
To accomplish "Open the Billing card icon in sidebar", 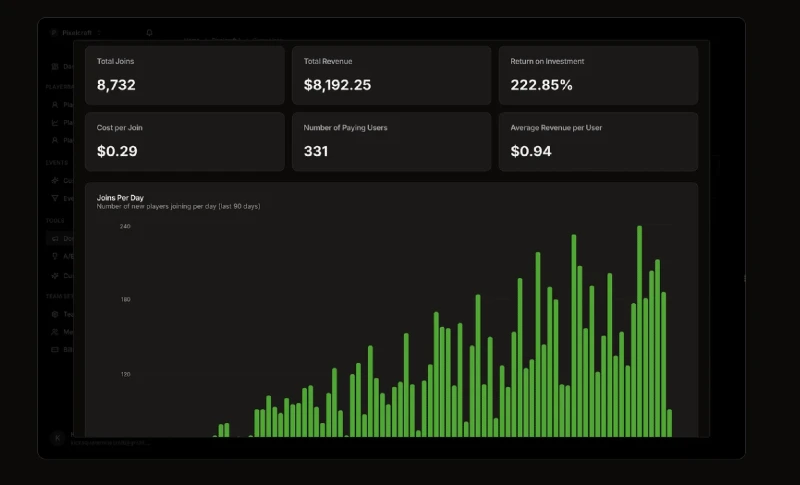I will point(55,350).
